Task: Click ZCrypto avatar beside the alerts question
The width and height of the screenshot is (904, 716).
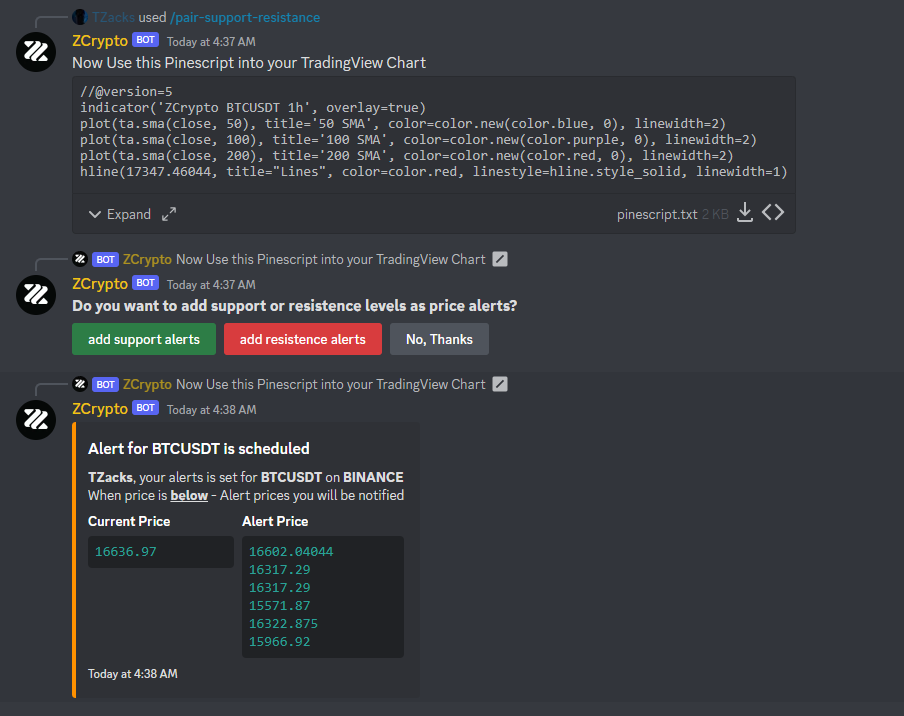Action: pos(36,294)
